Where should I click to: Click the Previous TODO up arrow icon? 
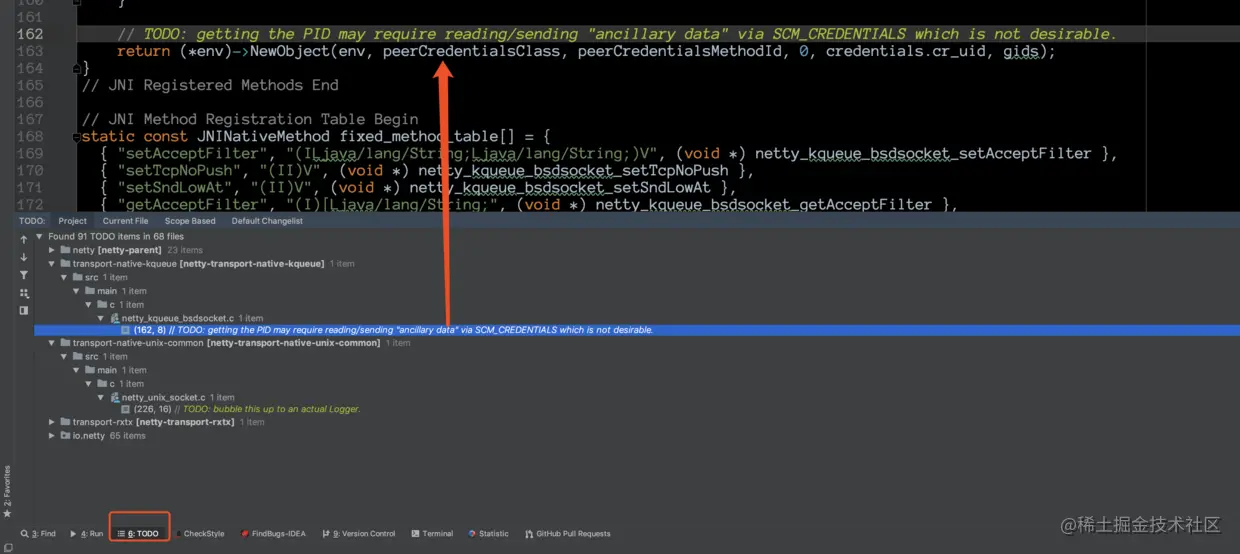click(24, 240)
